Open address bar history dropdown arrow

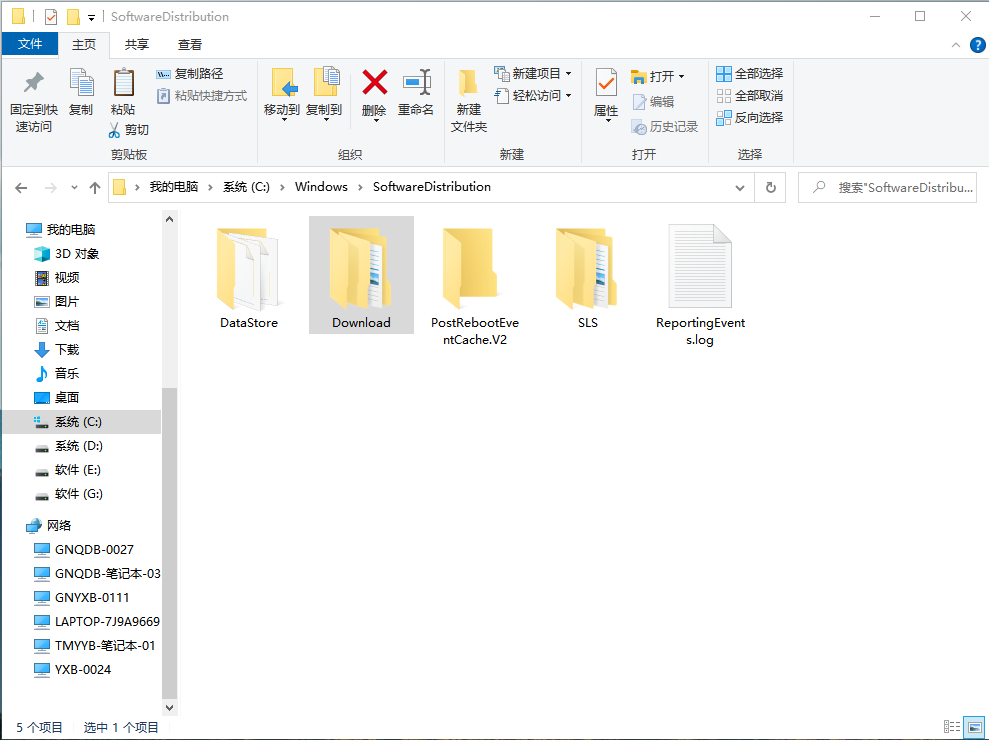pyautogui.click(x=740, y=187)
